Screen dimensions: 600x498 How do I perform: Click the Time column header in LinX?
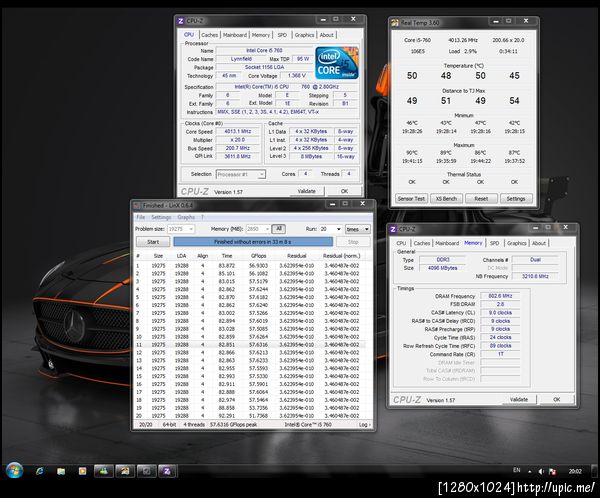pos(227,256)
